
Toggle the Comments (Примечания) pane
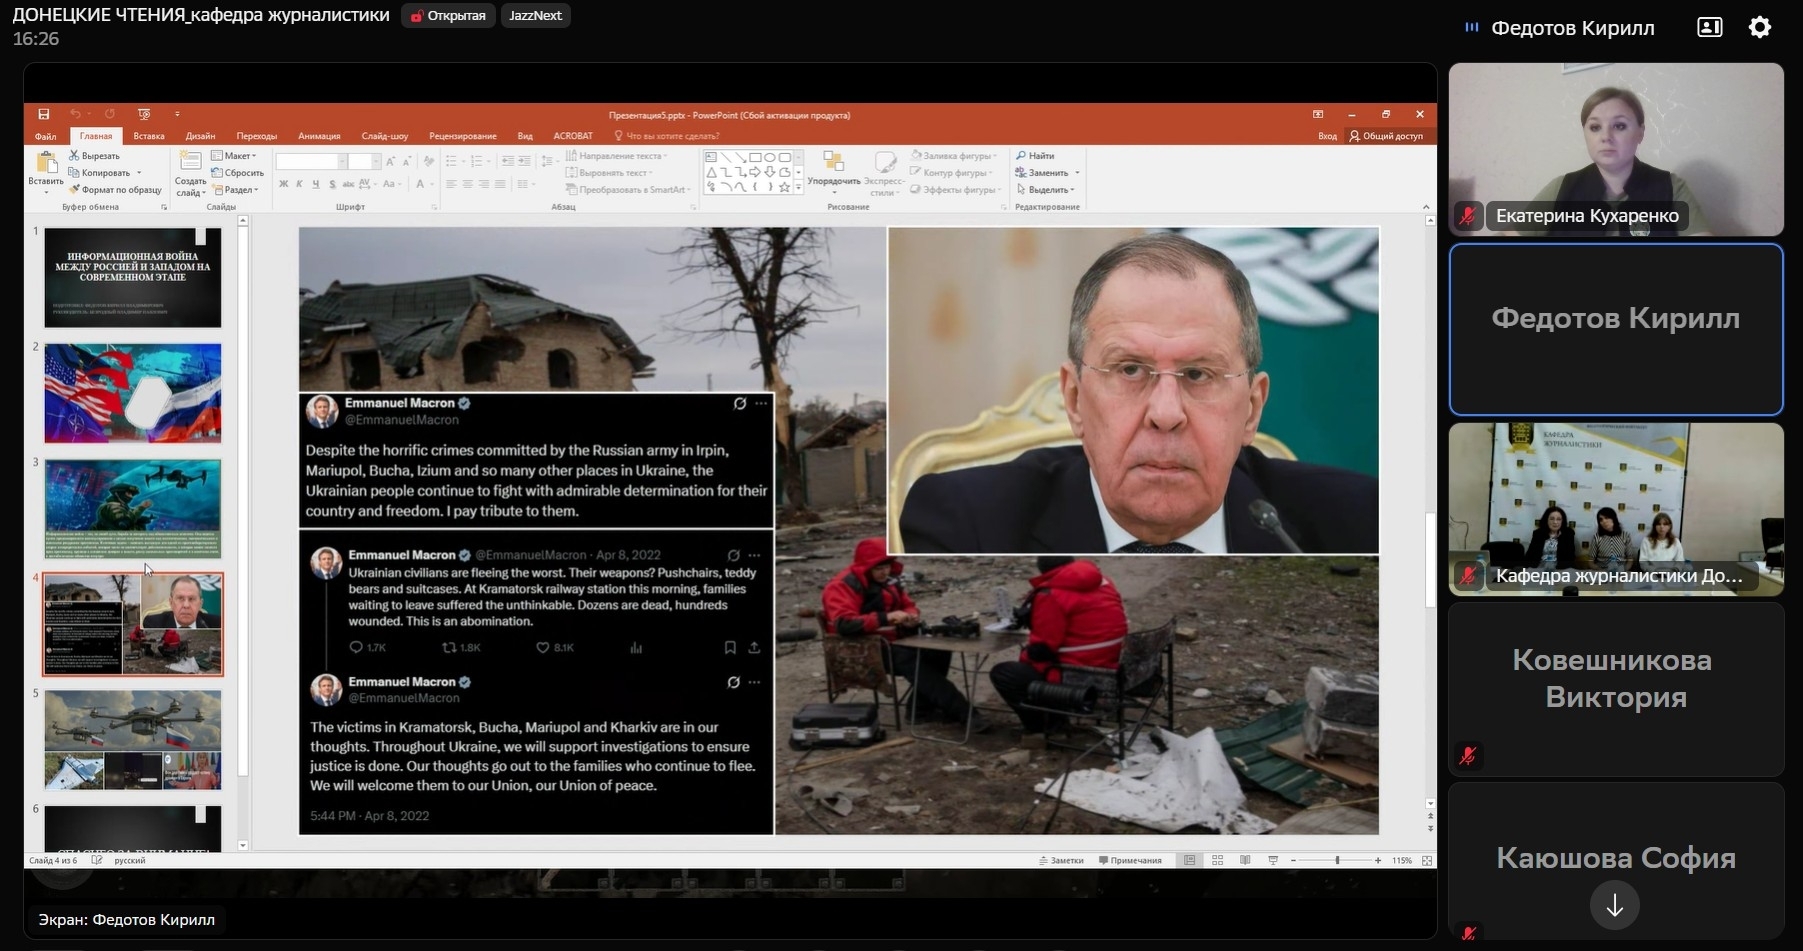tap(1130, 860)
